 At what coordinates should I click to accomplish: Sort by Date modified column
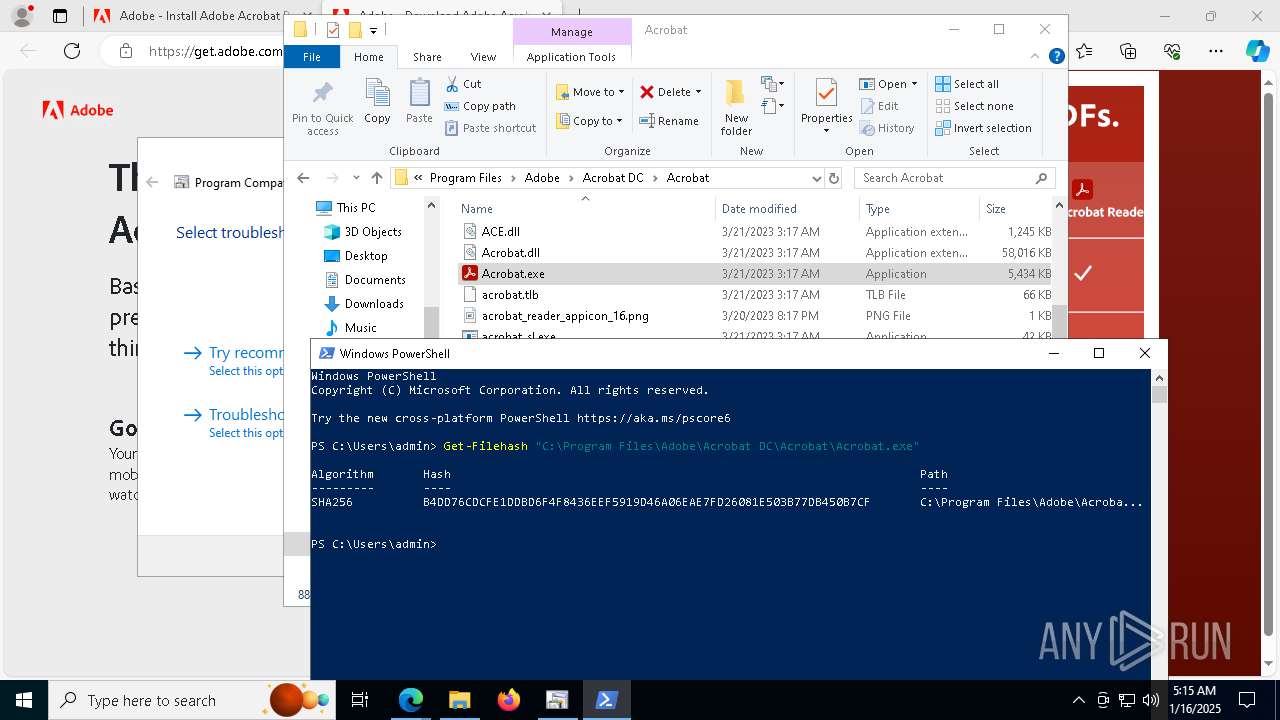click(x=787, y=209)
